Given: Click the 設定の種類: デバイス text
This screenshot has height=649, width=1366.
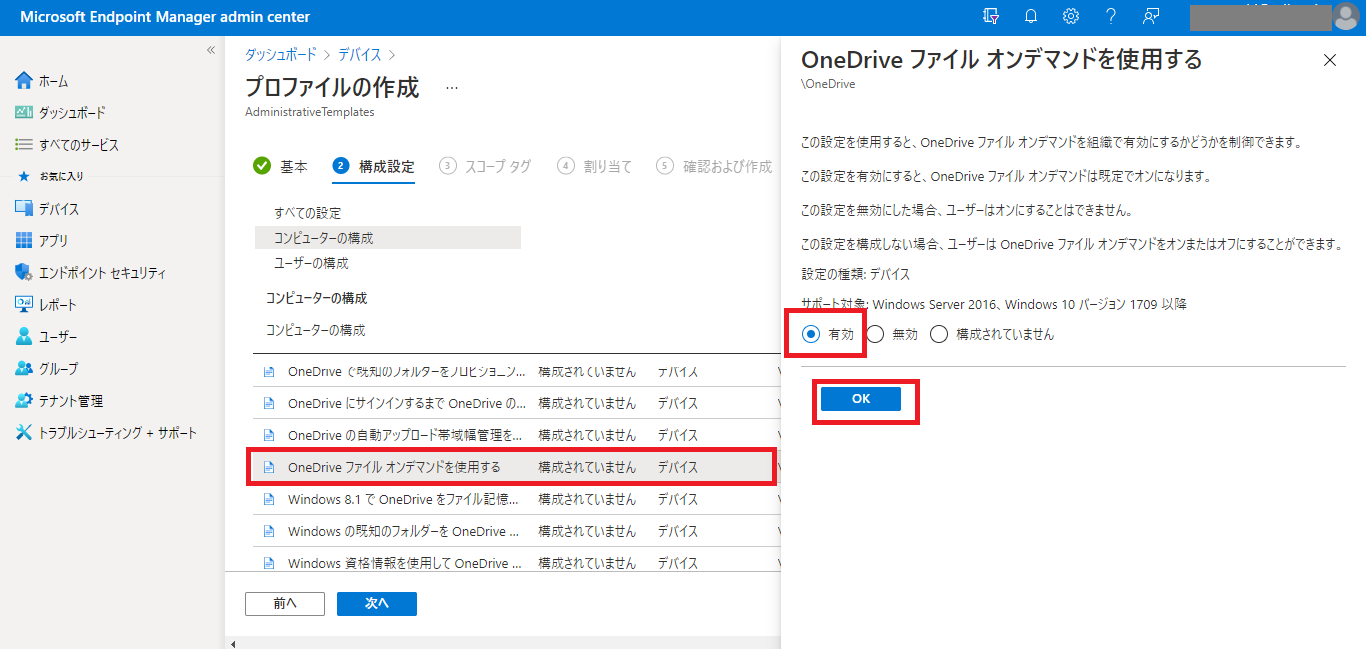Looking at the screenshot, I should (x=855, y=274).
